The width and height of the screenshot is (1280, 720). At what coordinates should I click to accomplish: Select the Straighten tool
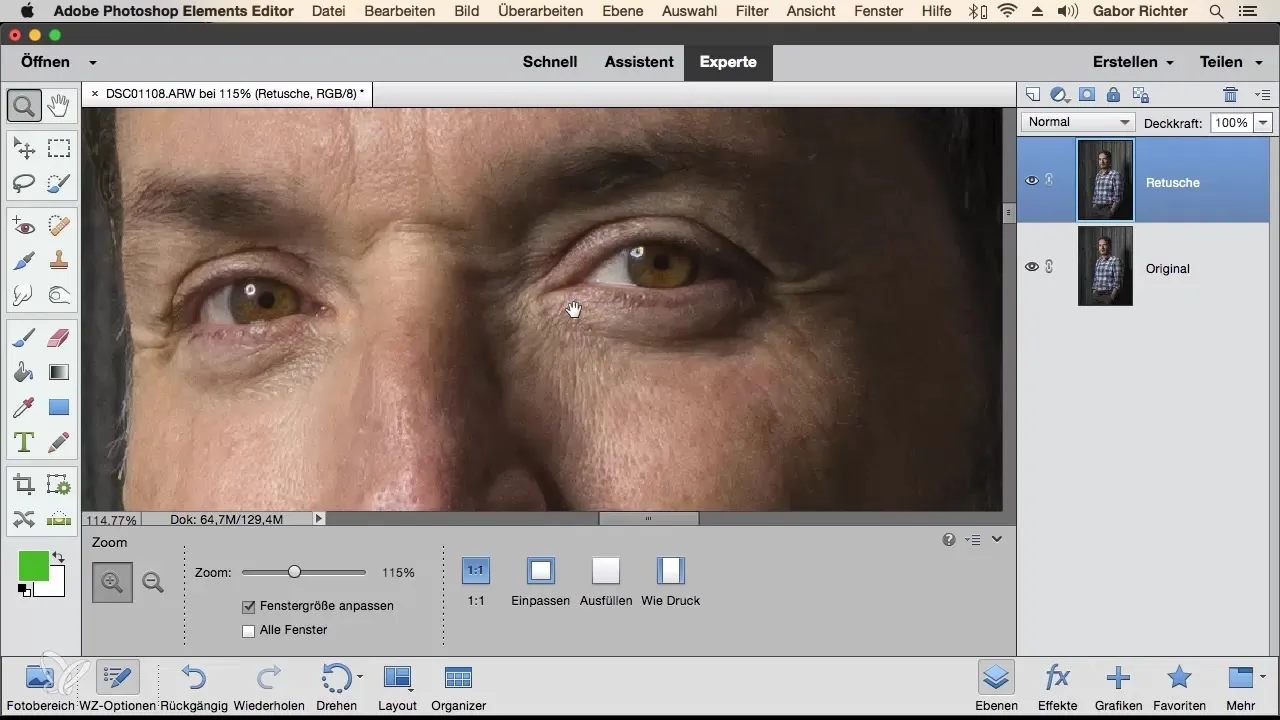tap(59, 519)
